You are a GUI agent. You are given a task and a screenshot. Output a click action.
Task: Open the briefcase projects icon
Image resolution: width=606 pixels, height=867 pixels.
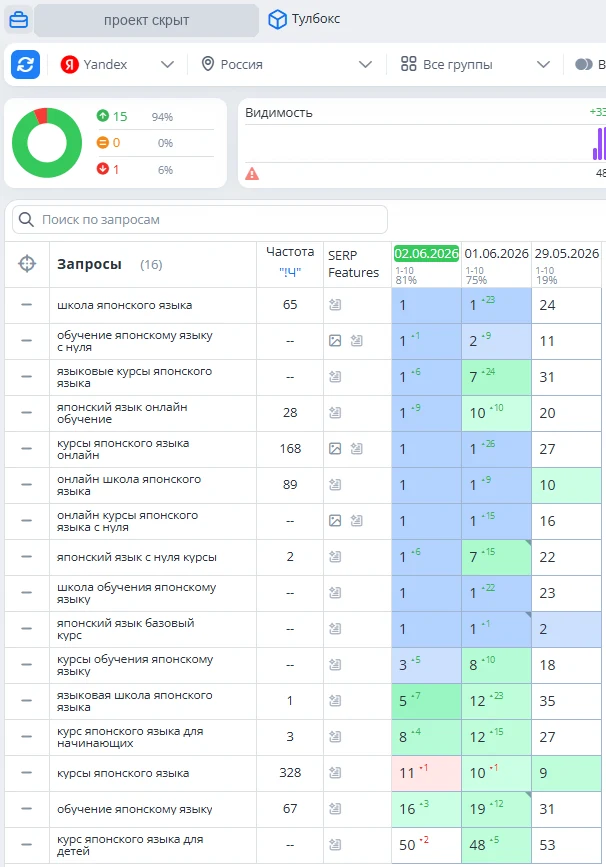click(x=18, y=20)
